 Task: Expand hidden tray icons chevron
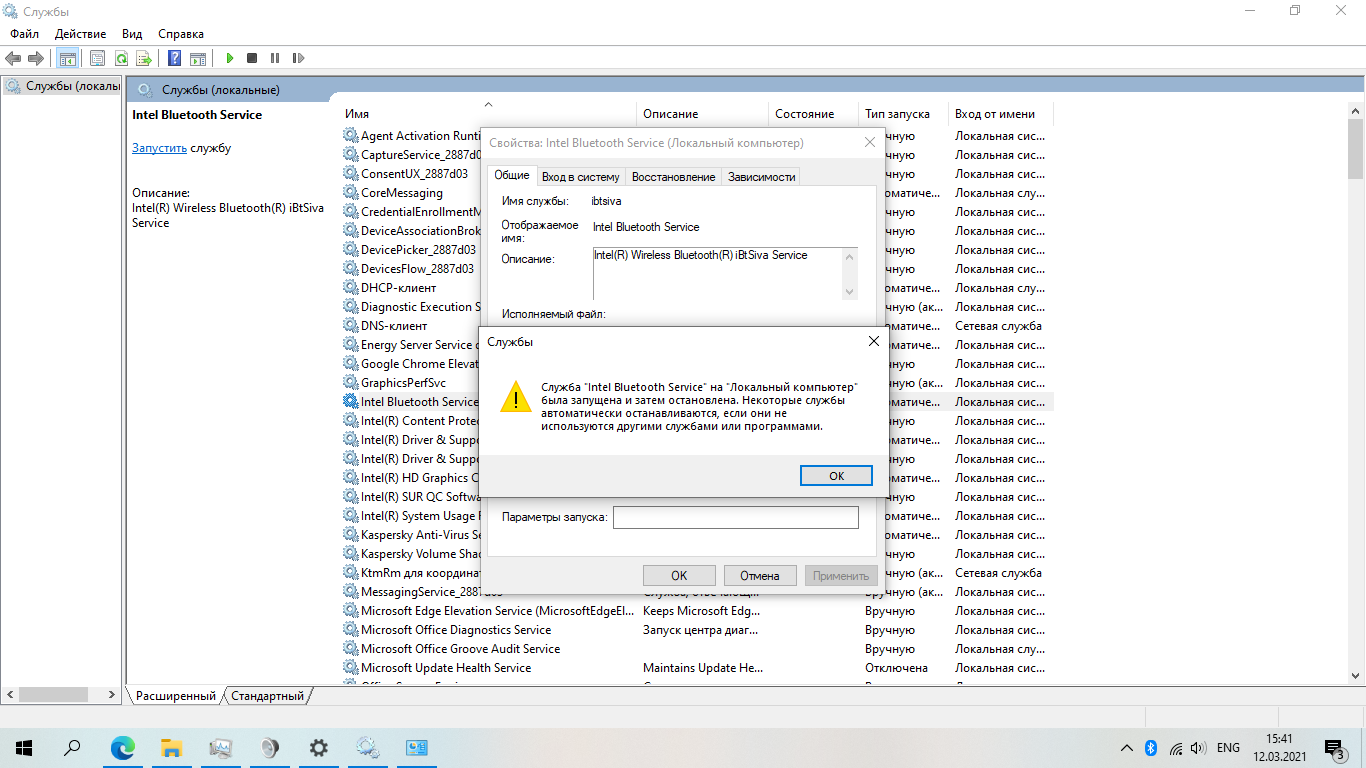[1126, 747]
